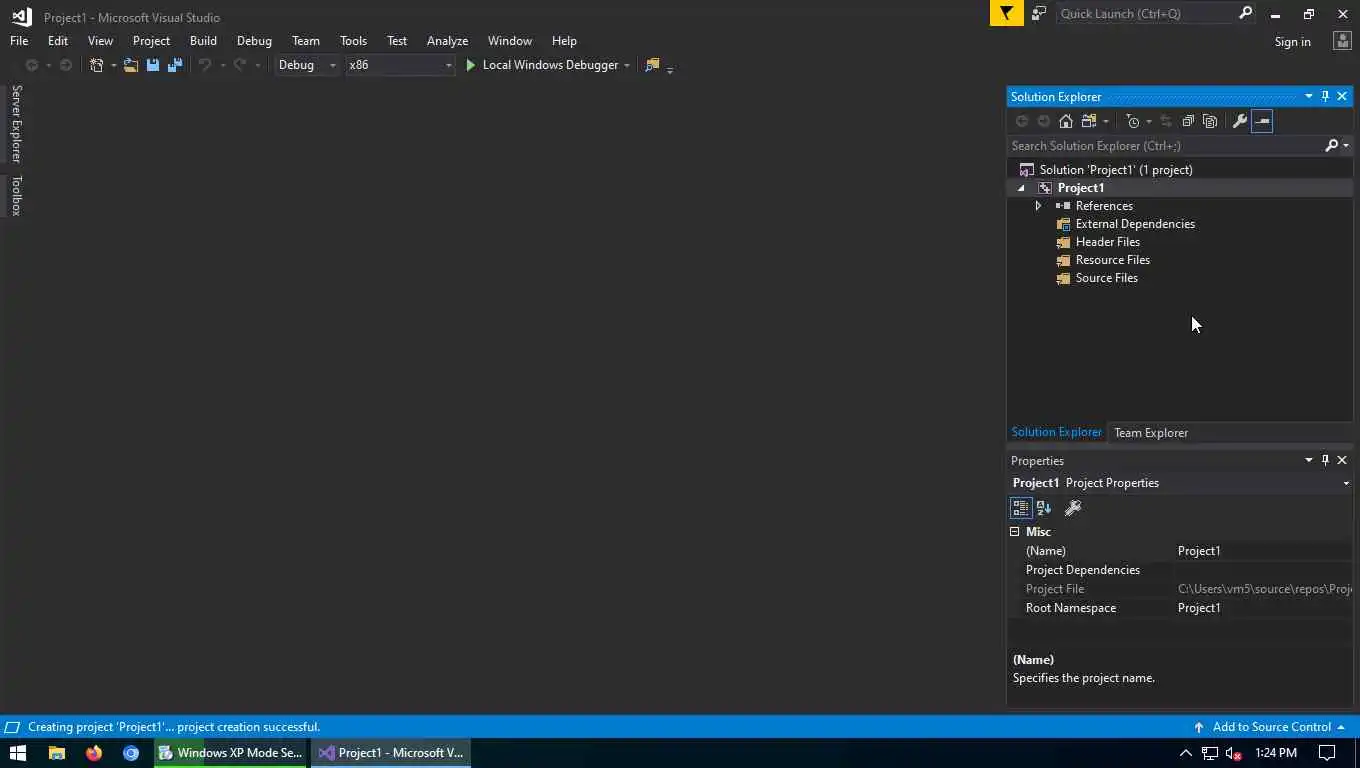Click the Collapse All icon in Solution Explorer
1360x768 pixels.
pos(1188,121)
